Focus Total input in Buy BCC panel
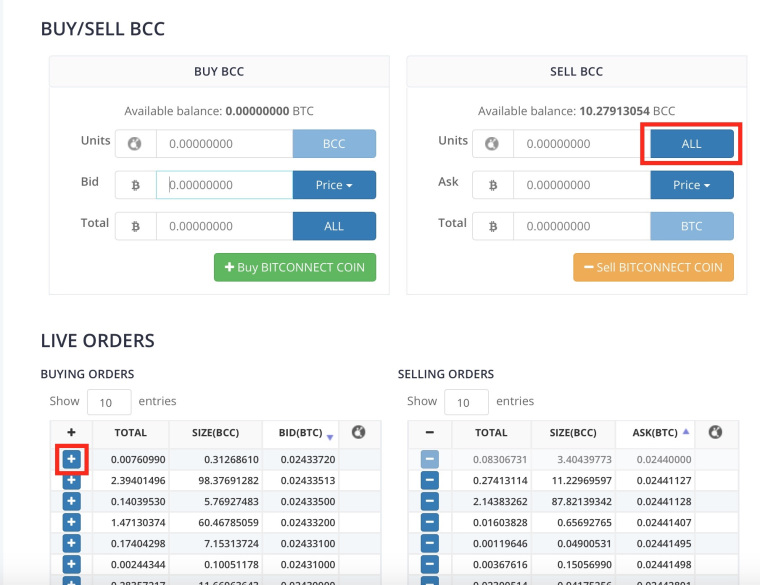The height and width of the screenshot is (585, 760). [x=224, y=226]
